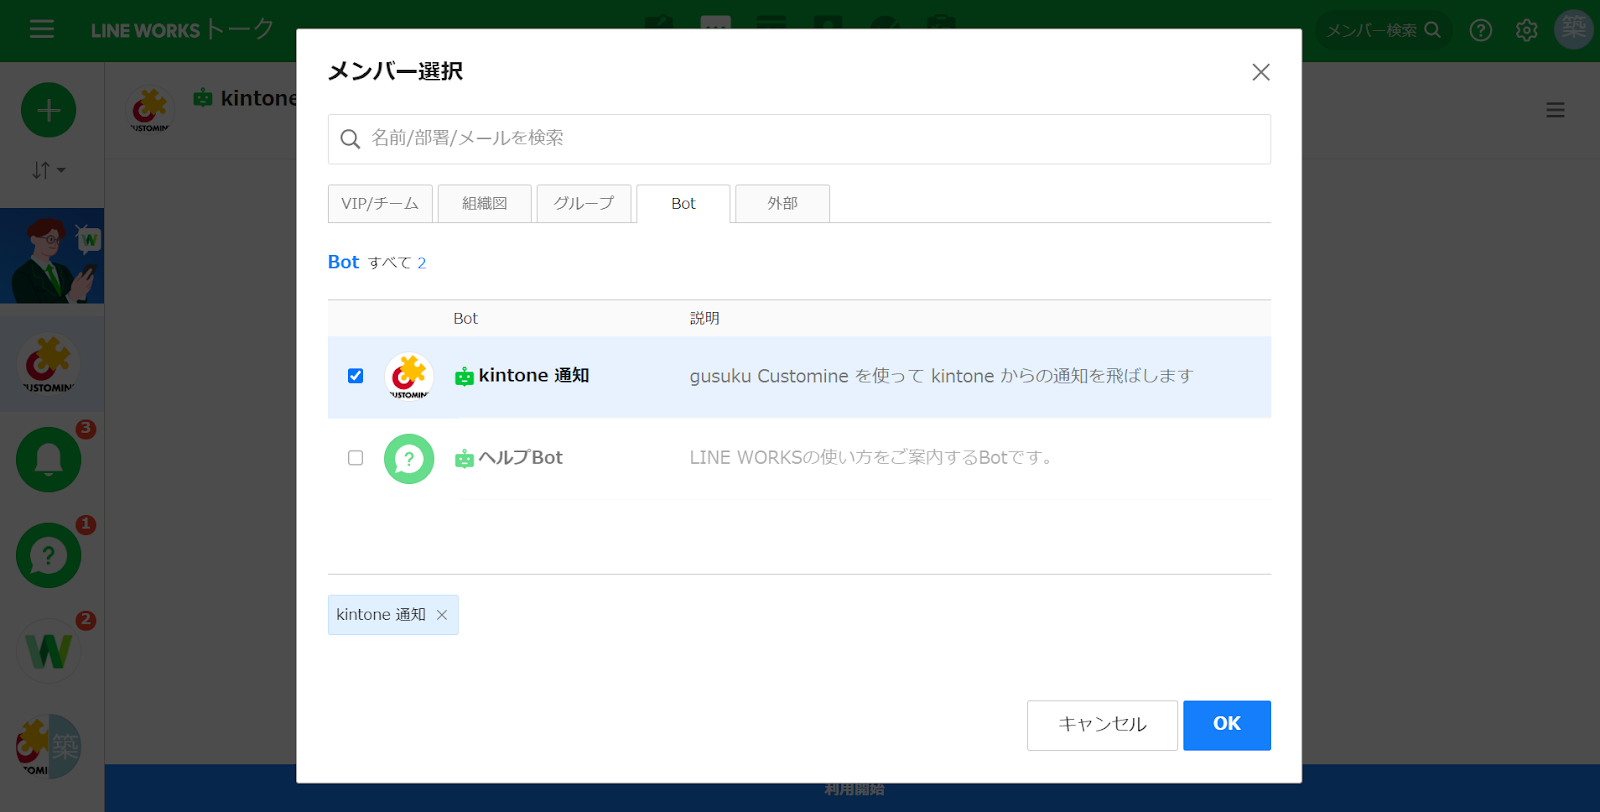Click the kintone 通知 bot name
Viewport: 1600px width, 812px height.
point(534,376)
